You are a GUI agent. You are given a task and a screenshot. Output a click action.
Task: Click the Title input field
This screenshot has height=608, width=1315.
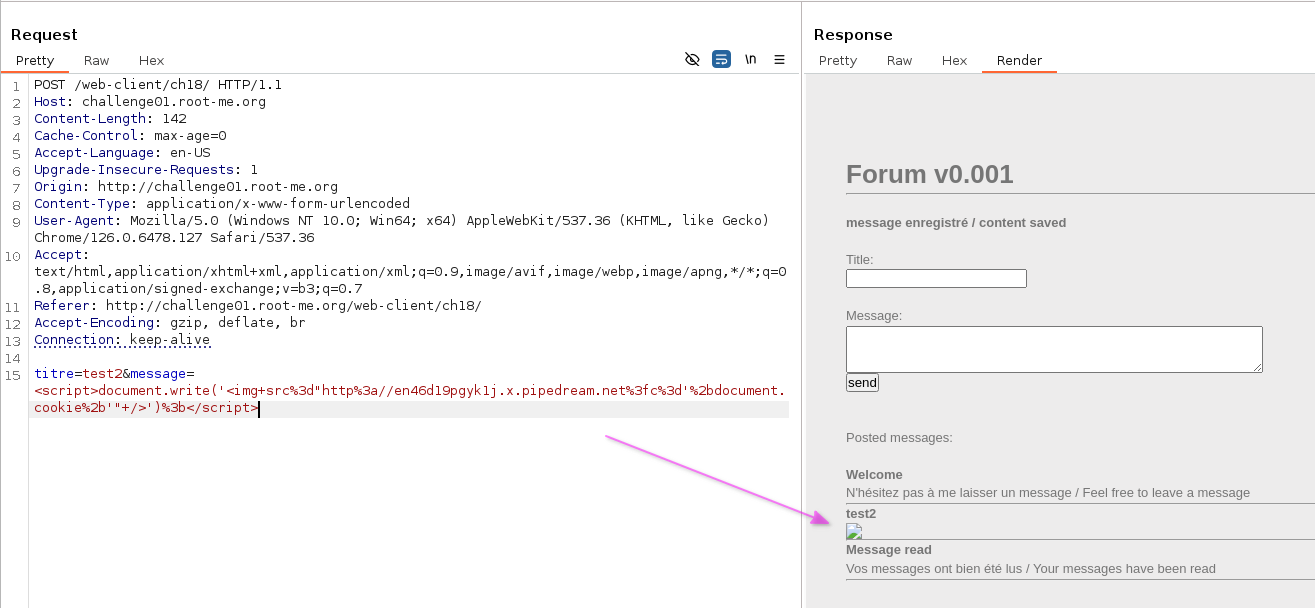(936, 279)
